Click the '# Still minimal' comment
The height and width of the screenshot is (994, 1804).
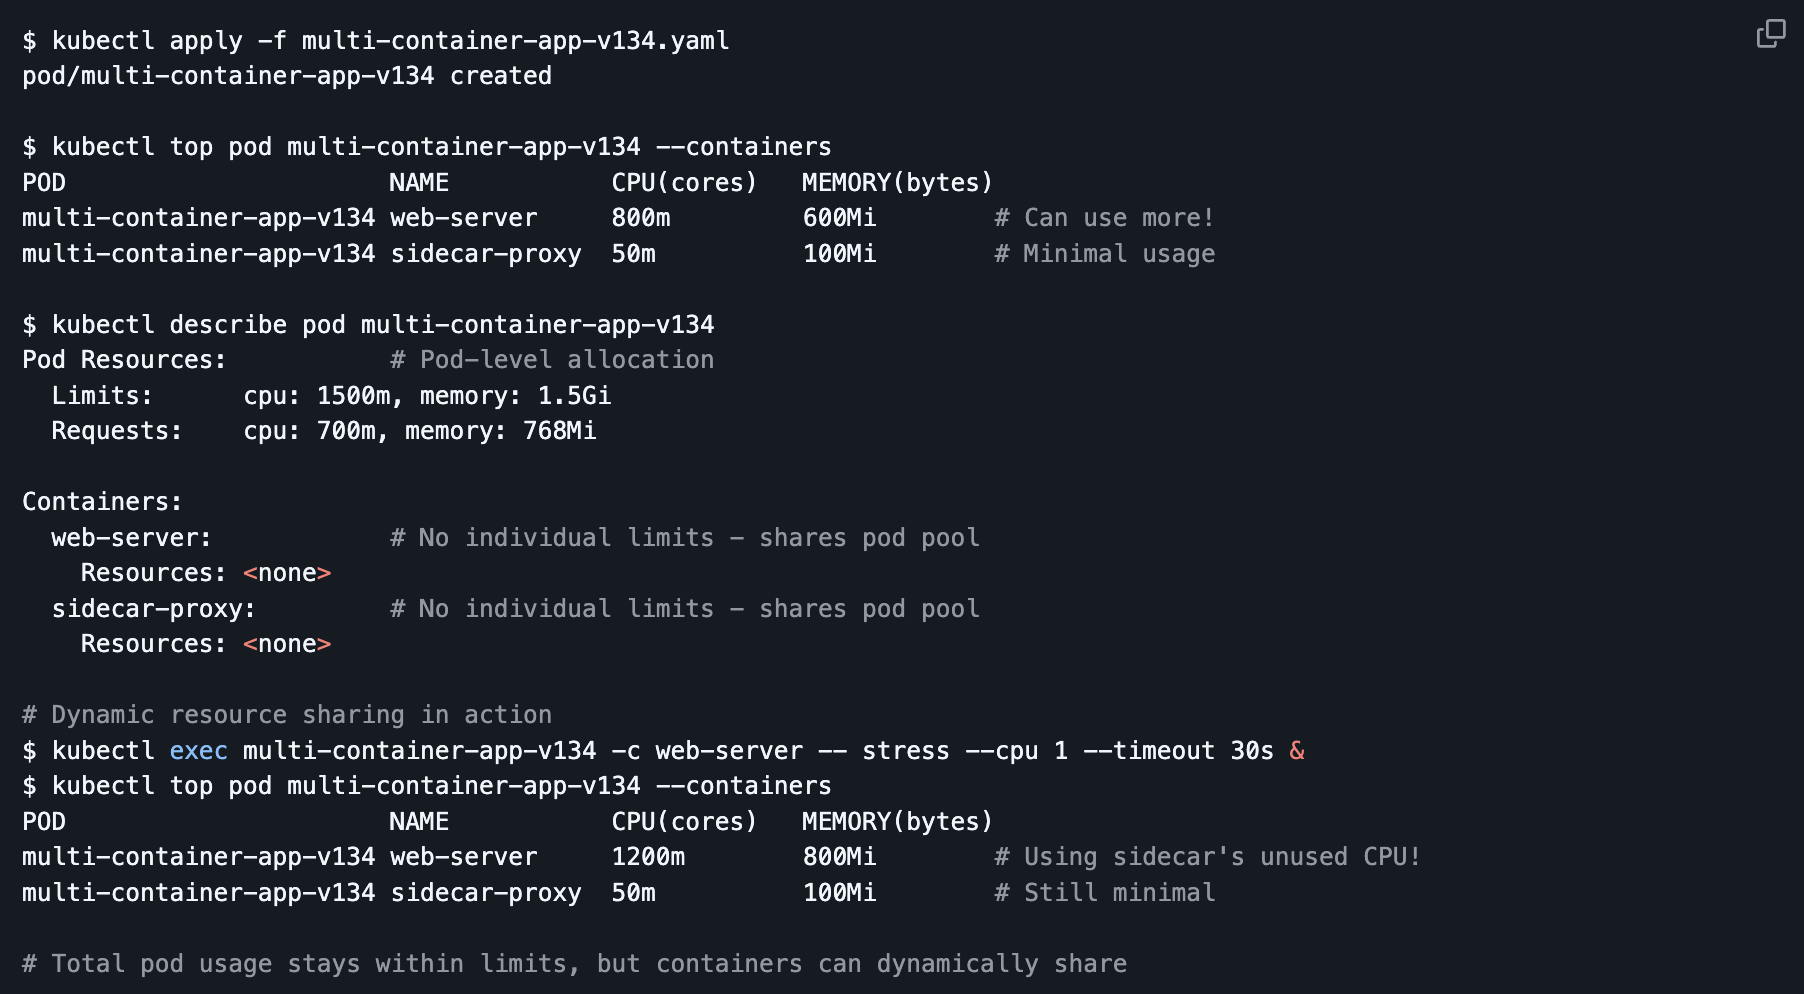(x=1104, y=893)
